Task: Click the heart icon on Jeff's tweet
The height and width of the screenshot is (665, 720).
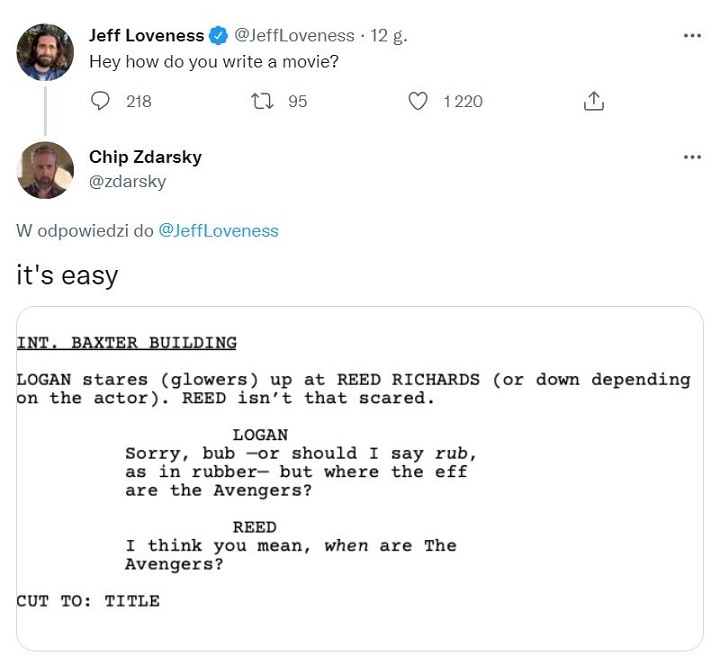Action: click(419, 101)
